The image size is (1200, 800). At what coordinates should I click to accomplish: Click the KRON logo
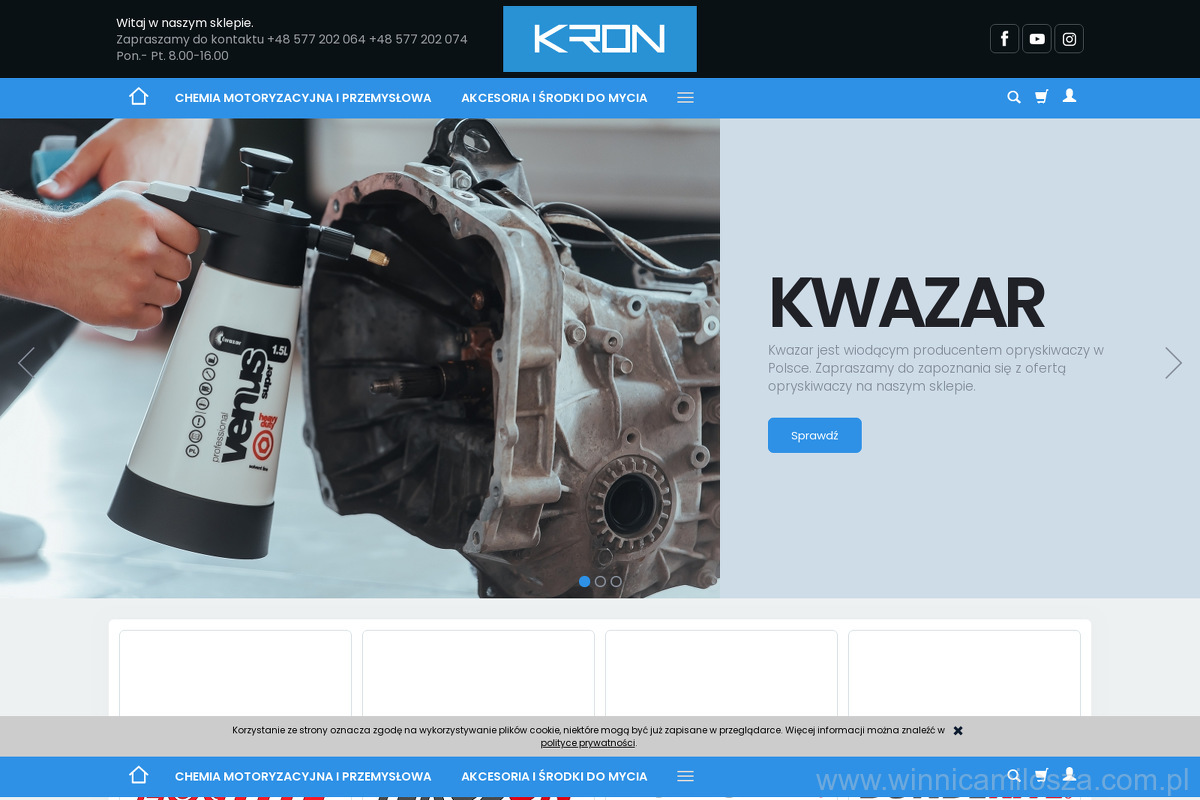tap(599, 39)
